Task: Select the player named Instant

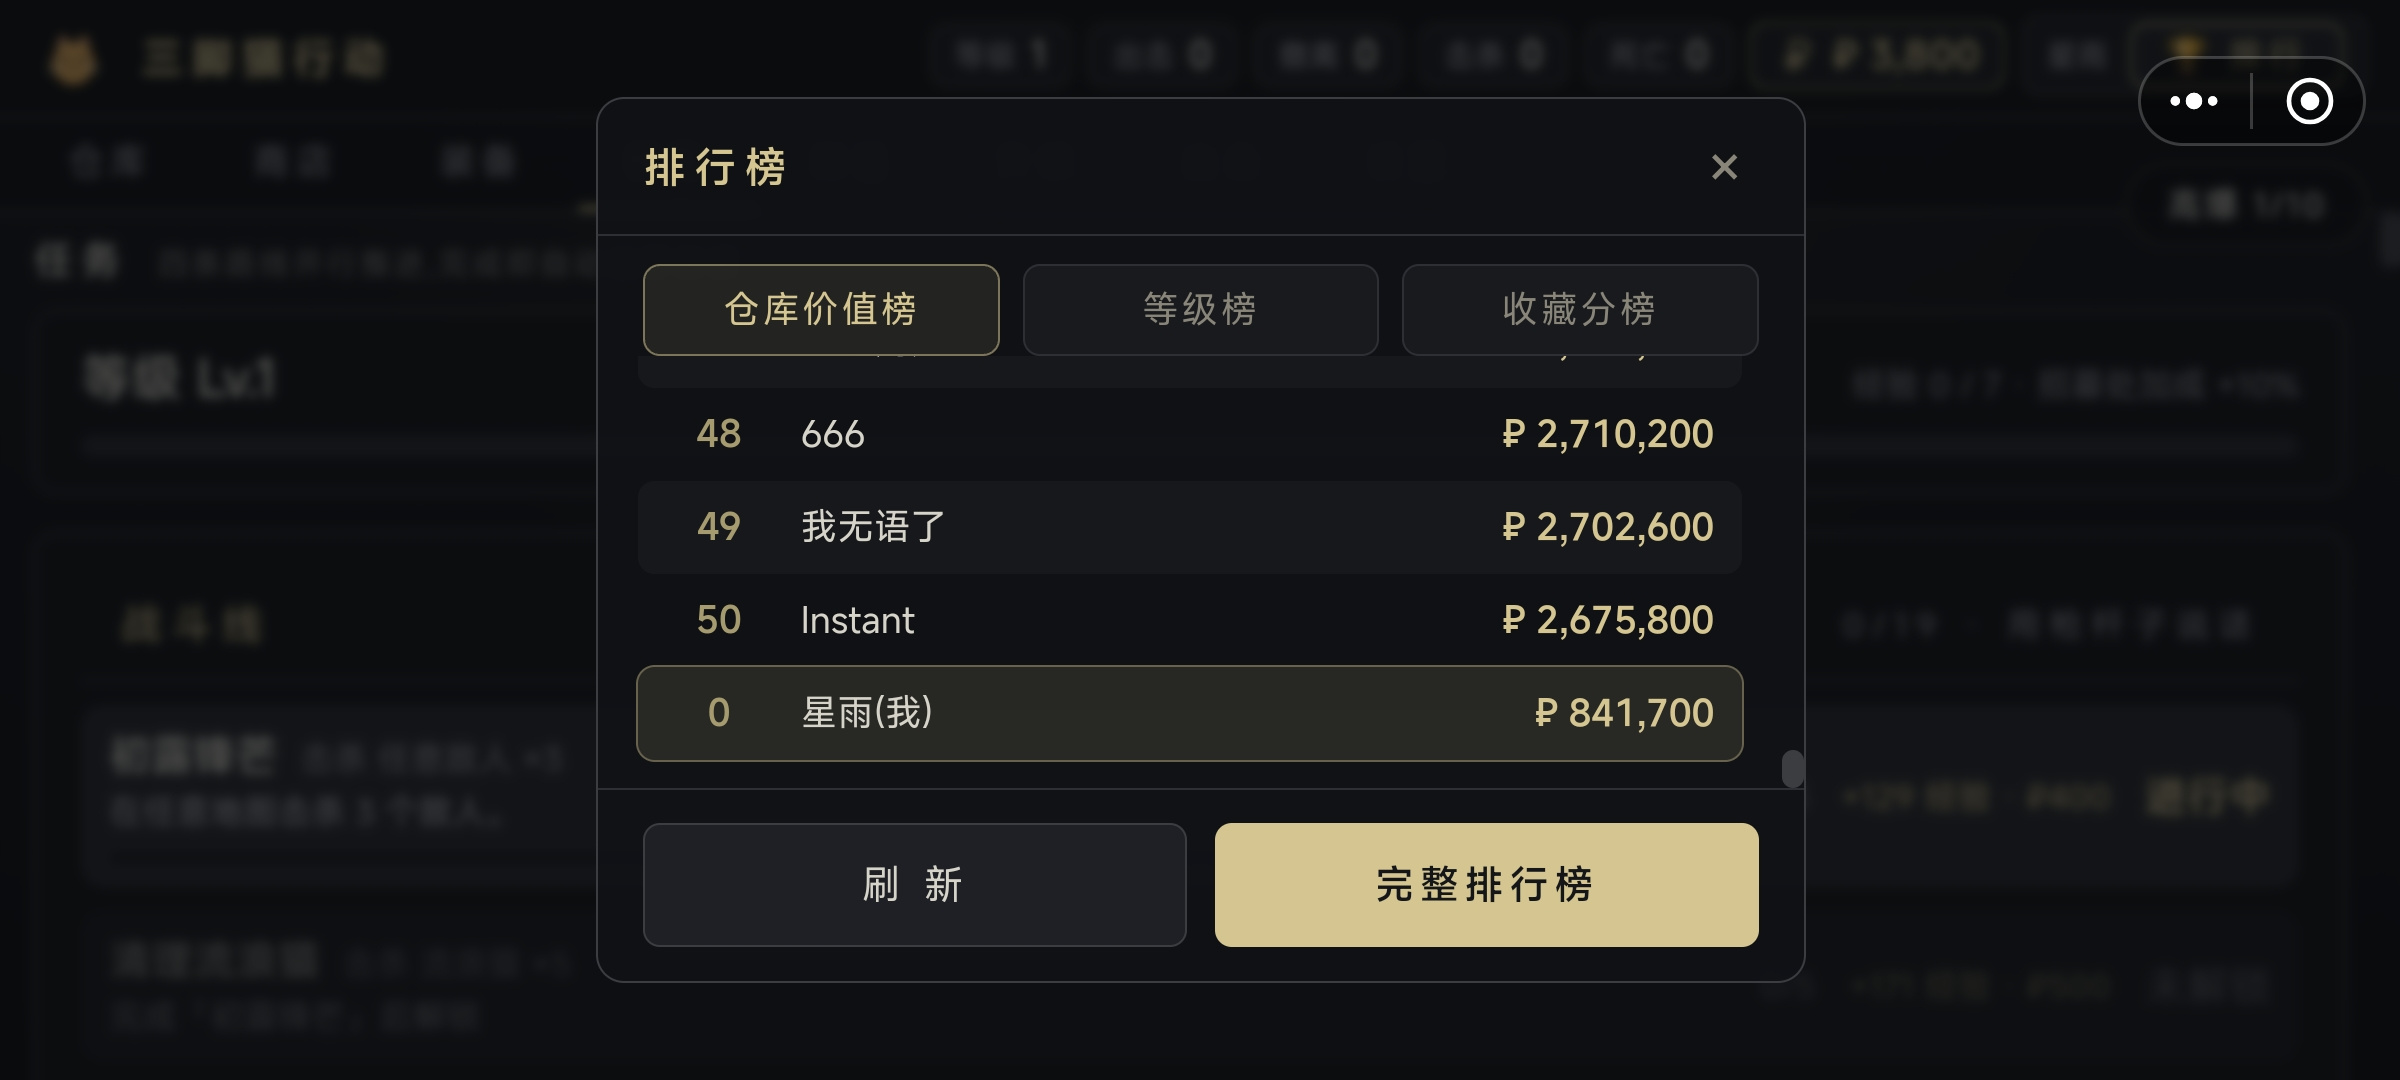Action: [x=857, y=620]
